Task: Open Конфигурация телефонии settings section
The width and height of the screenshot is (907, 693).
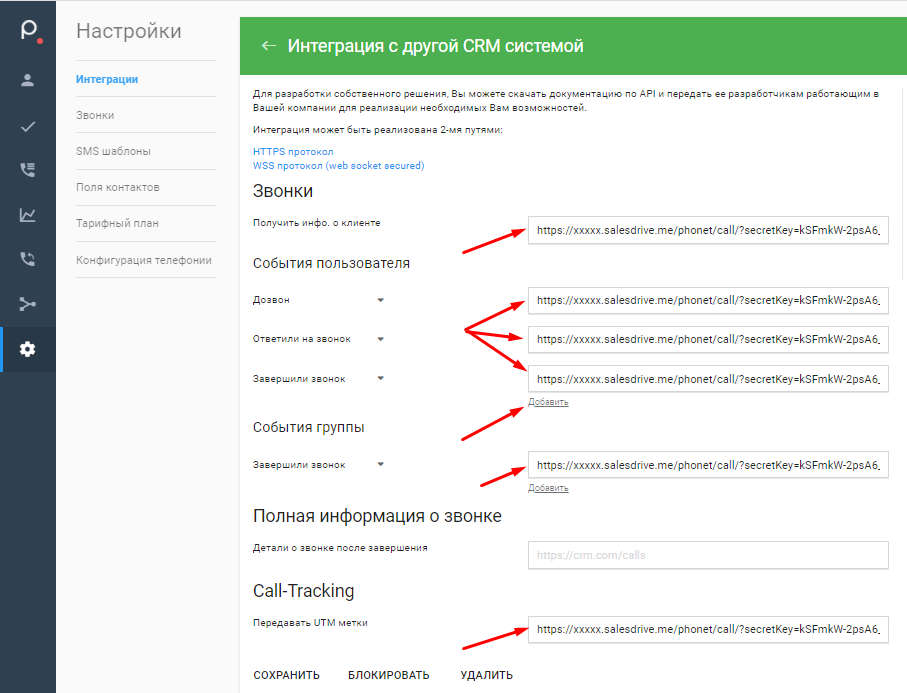Action: tap(144, 260)
